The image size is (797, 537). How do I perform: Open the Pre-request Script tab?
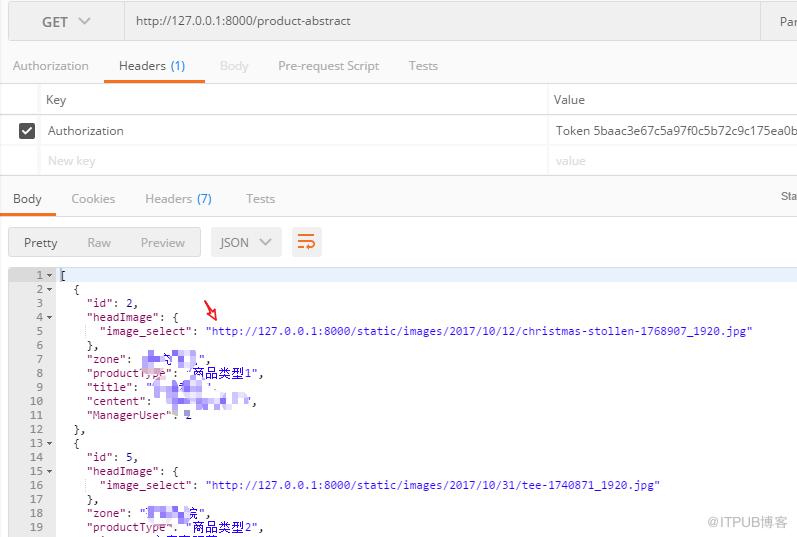(x=328, y=66)
